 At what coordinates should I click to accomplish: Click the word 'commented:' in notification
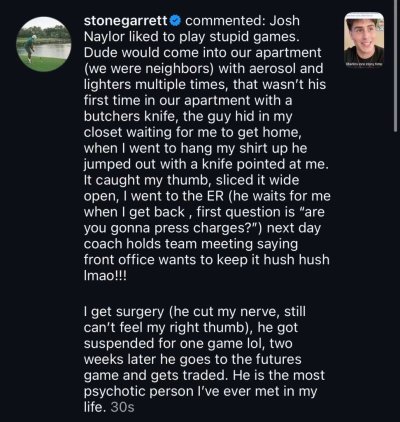point(224,21)
